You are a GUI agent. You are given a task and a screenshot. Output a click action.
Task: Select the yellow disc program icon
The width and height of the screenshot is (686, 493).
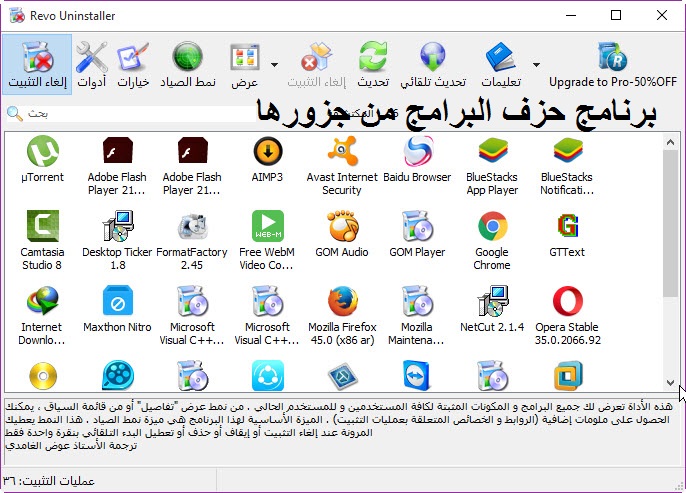[x=42, y=375]
